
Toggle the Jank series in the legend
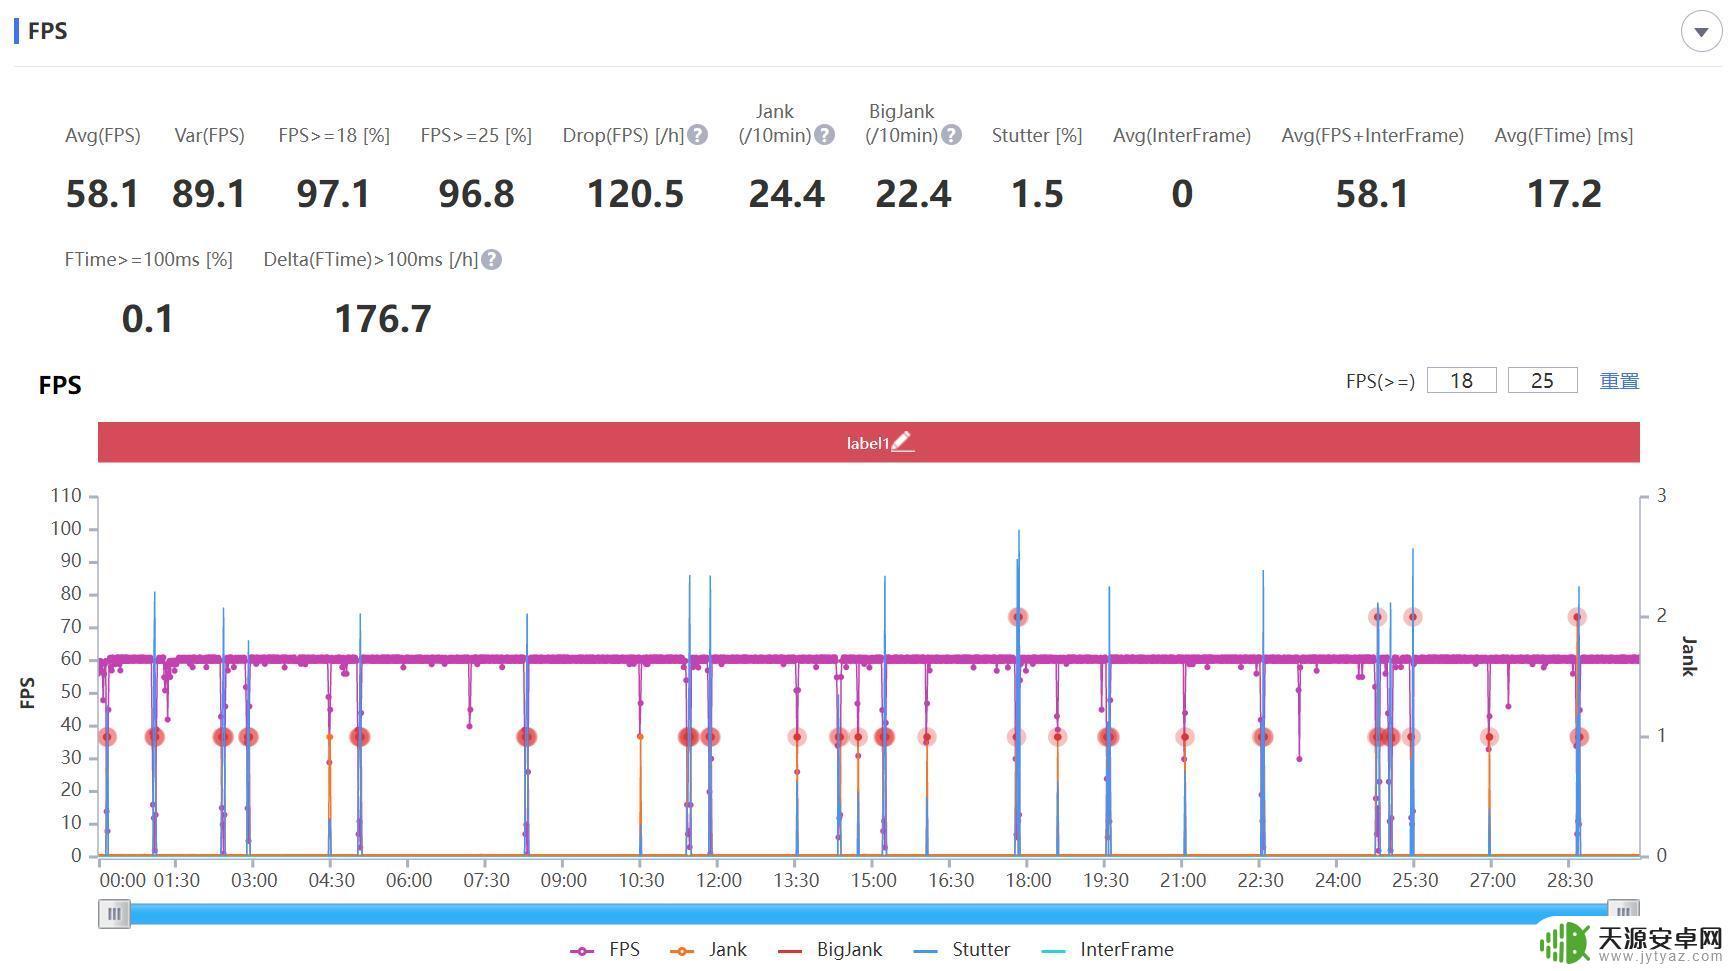709,949
